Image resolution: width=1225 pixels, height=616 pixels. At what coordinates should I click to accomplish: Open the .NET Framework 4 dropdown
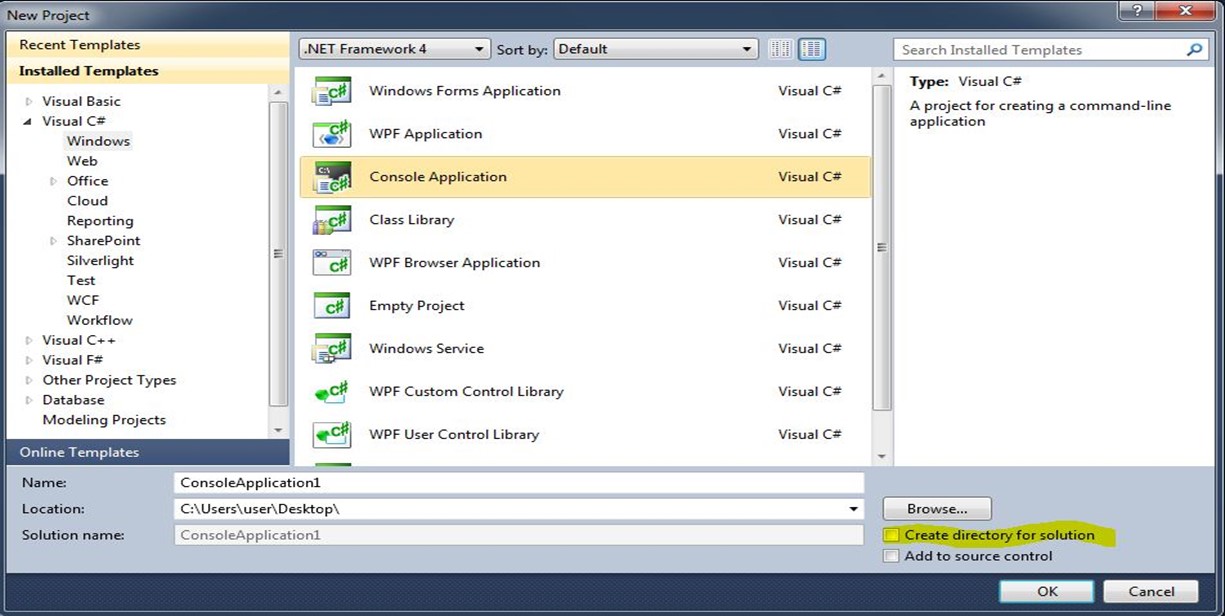pyautogui.click(x=394, y=49)
